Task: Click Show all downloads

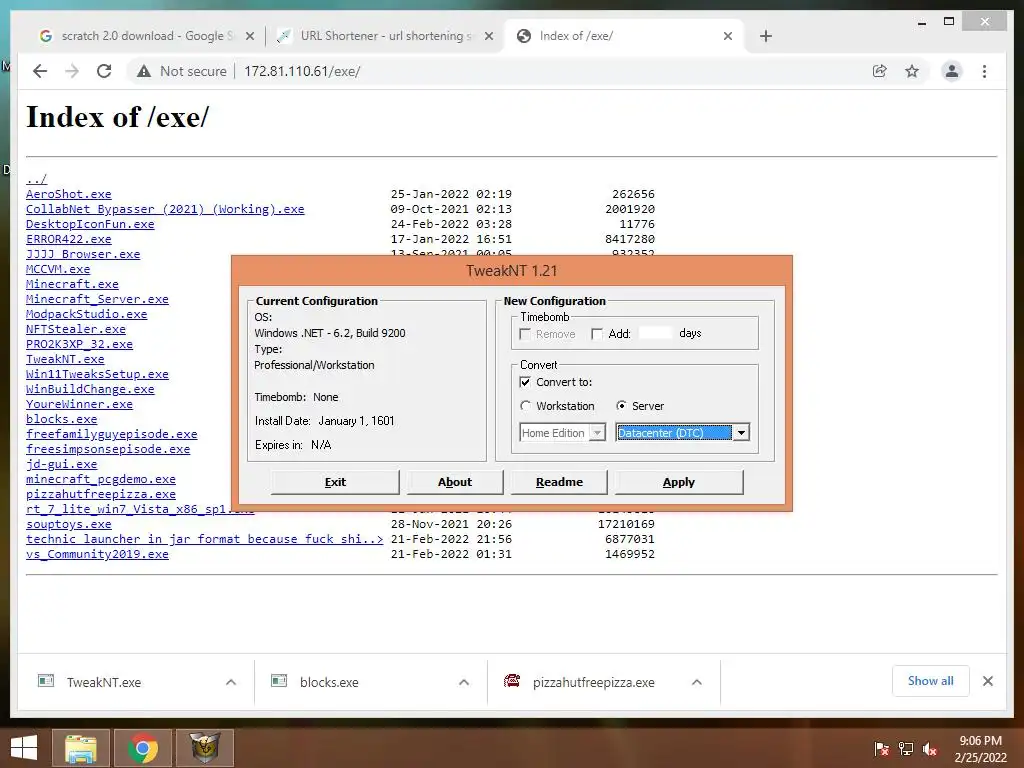Action: pyautogui.click(x=931, y=681)
